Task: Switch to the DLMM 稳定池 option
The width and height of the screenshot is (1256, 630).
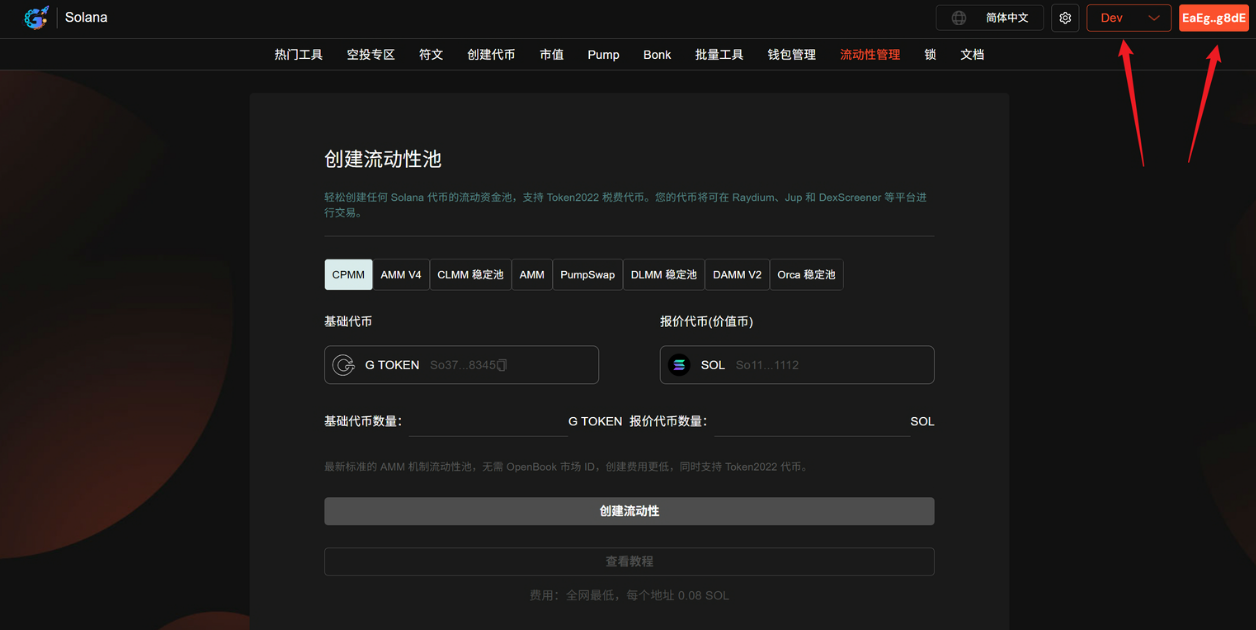Action: (x=663, y=274)
